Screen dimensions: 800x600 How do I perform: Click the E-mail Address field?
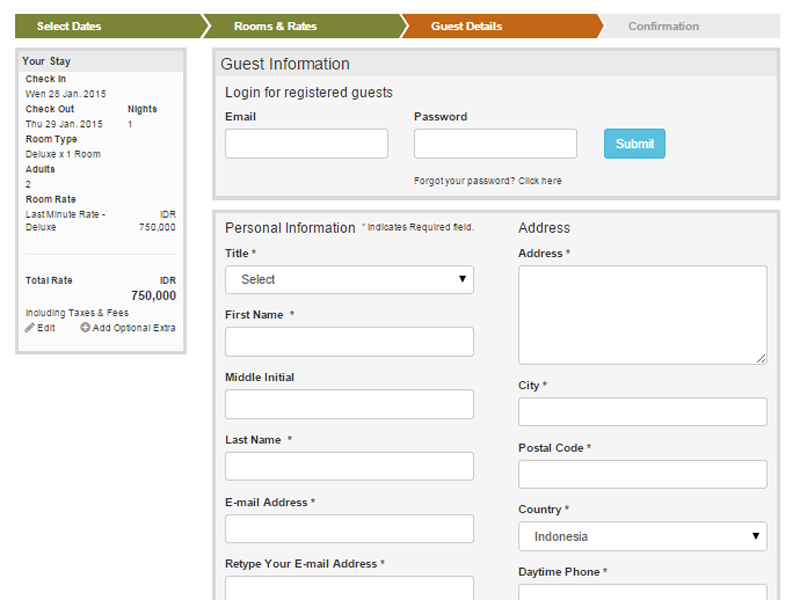pos(349,529)
